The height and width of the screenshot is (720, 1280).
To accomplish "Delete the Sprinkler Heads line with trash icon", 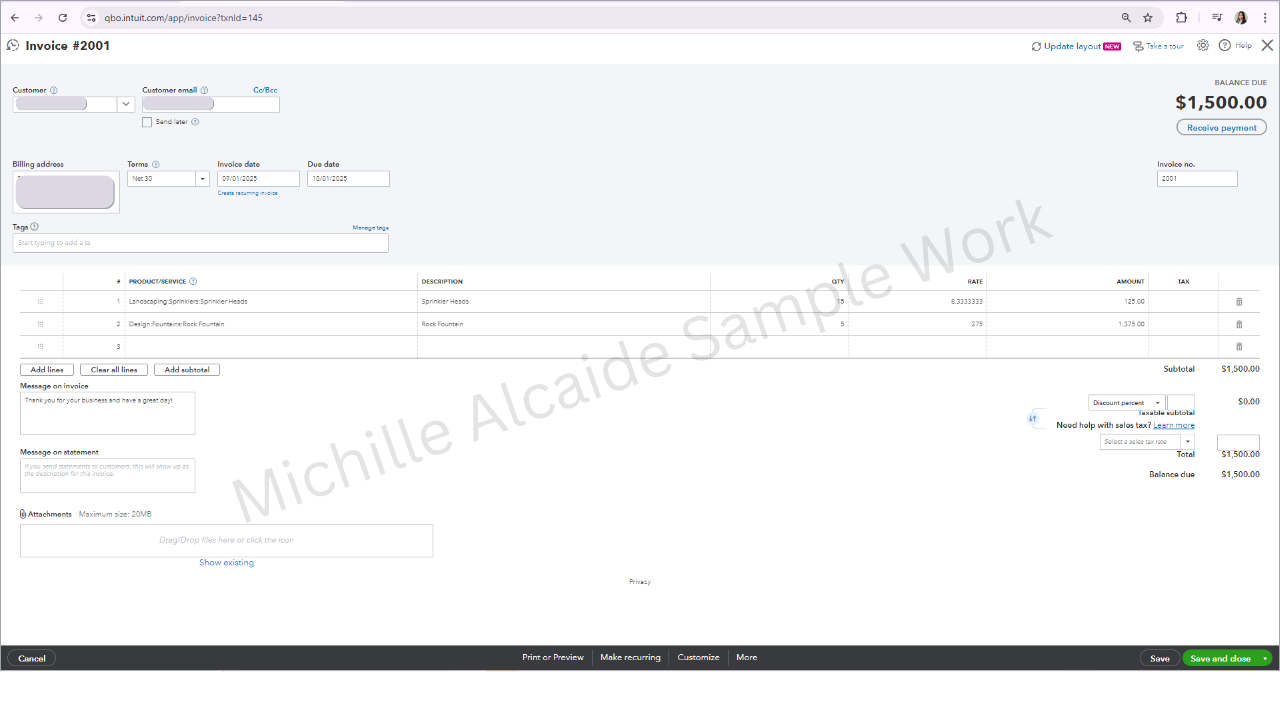I will pyautogui.click(x=1239, y=301).
